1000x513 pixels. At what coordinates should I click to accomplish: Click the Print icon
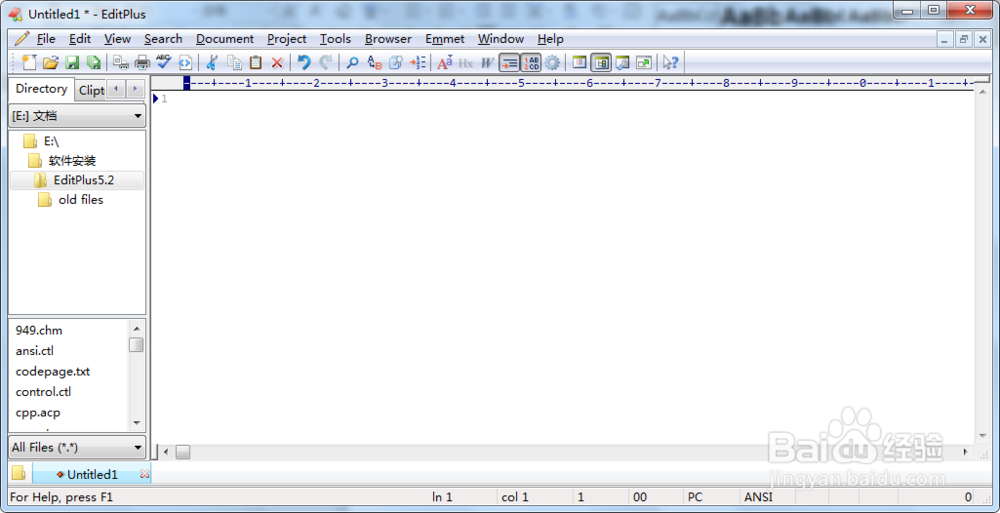tap(142, 63)
